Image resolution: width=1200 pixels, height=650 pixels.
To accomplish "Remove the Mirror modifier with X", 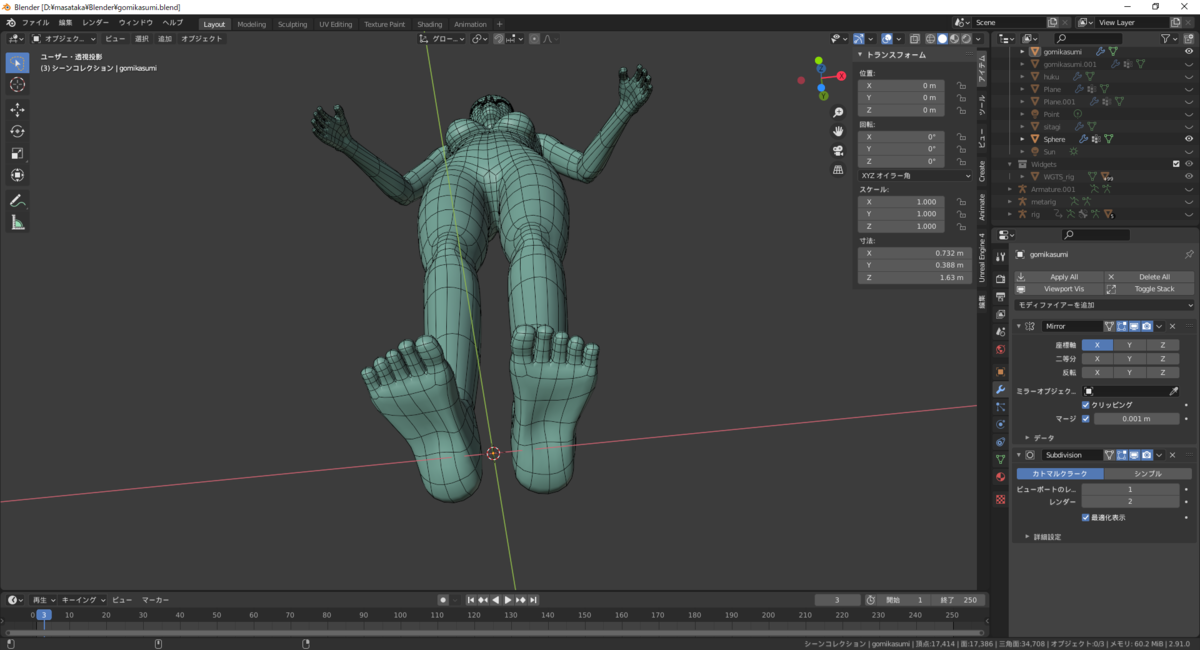I will tap(1173, 326).
